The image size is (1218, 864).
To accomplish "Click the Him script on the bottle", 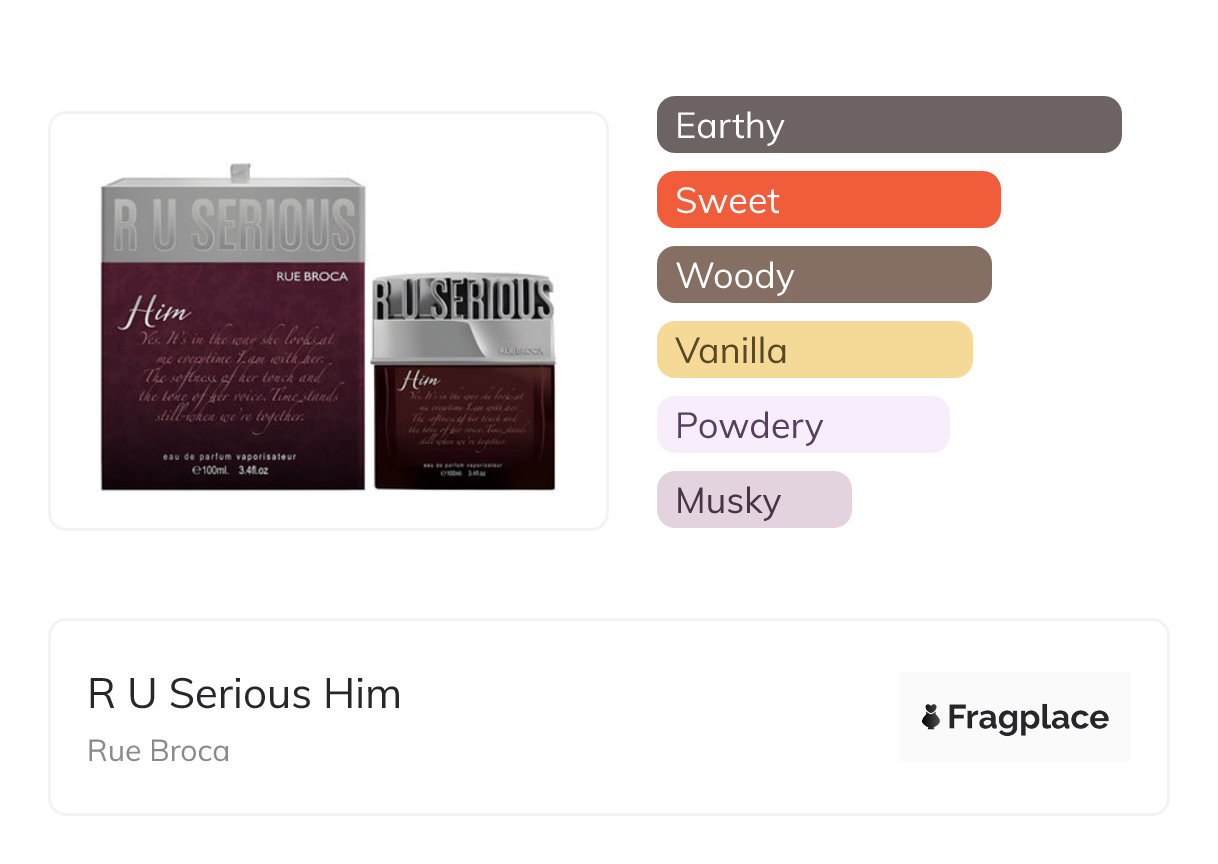I will tap(421, 381).
